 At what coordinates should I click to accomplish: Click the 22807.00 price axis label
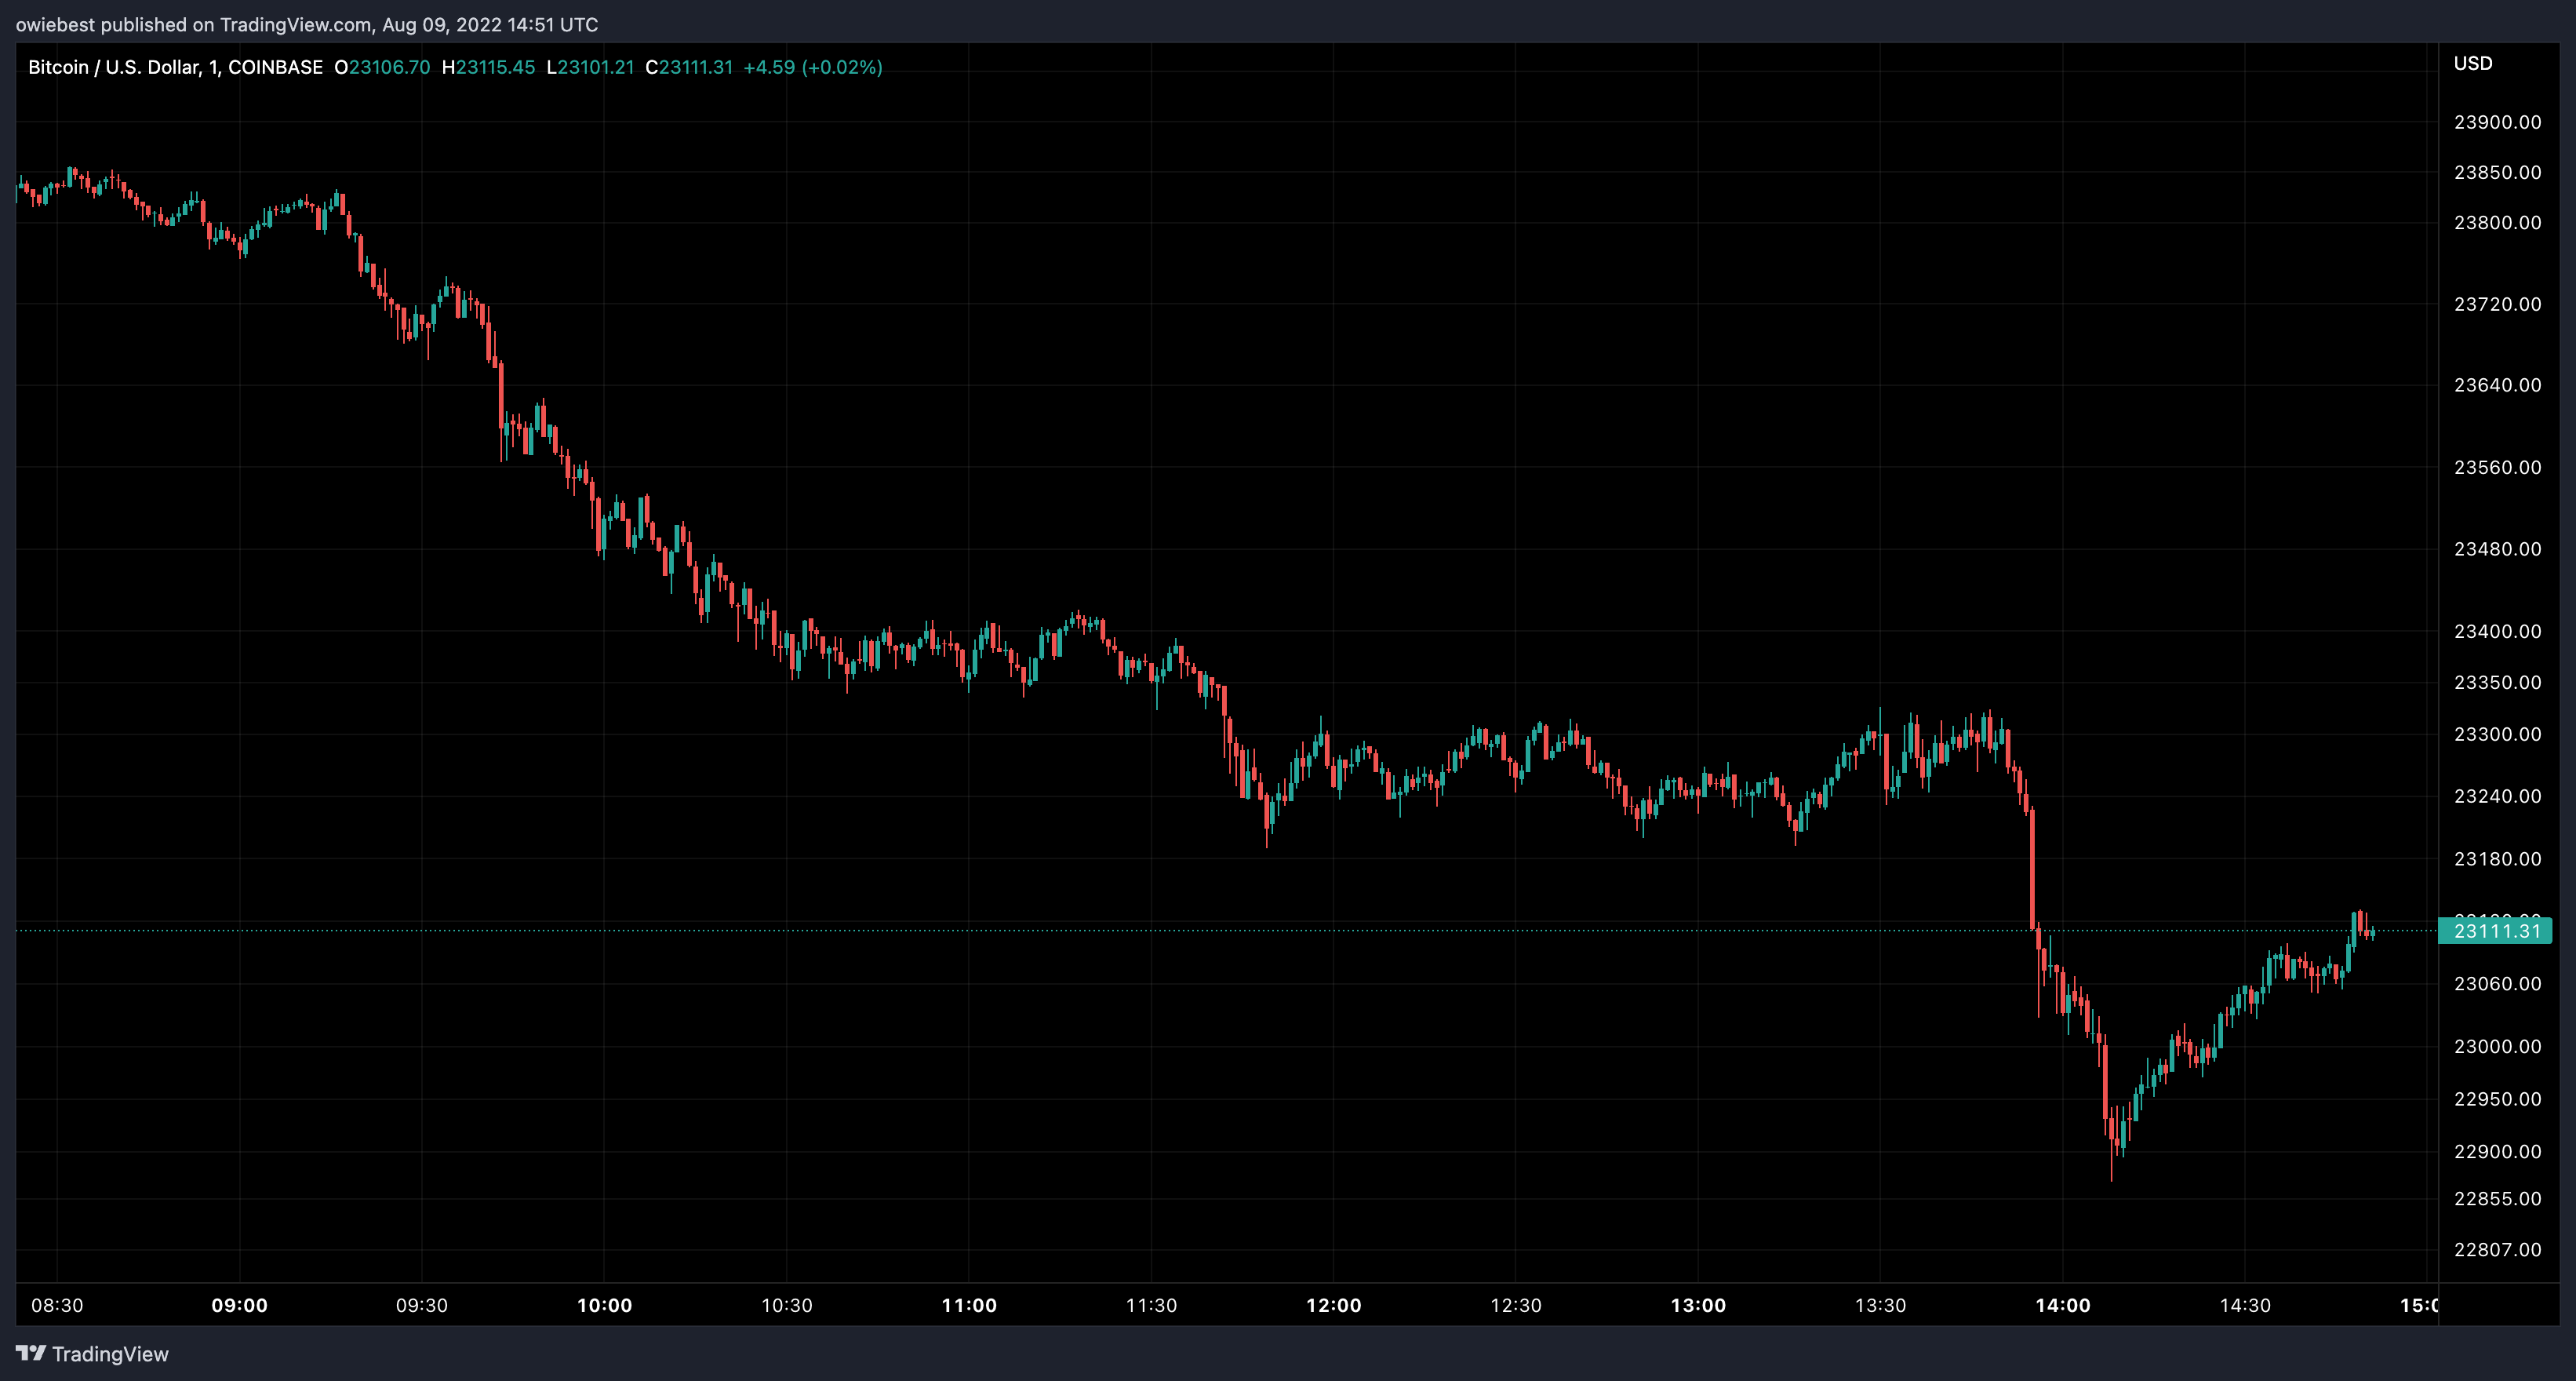tap(2497, 1249)
